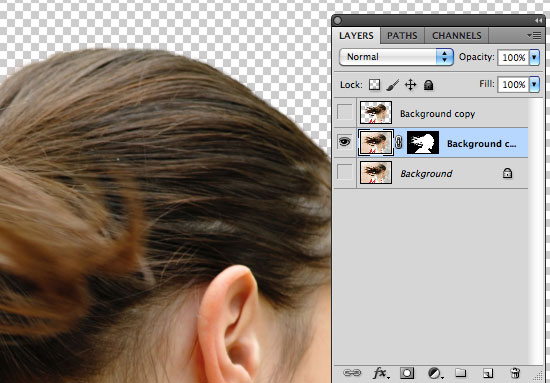Click the Background layer lock icon

coord(507,173)
